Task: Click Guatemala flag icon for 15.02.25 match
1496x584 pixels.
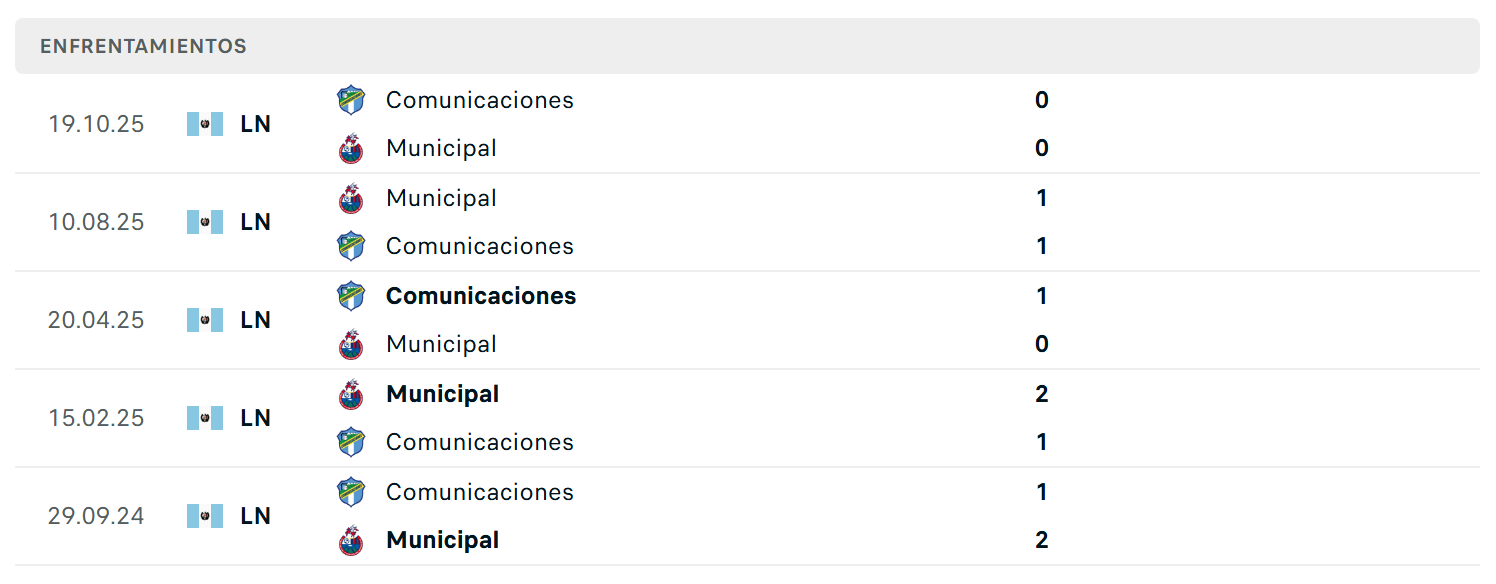Action: pyautogui.click(x=205, y=418)
